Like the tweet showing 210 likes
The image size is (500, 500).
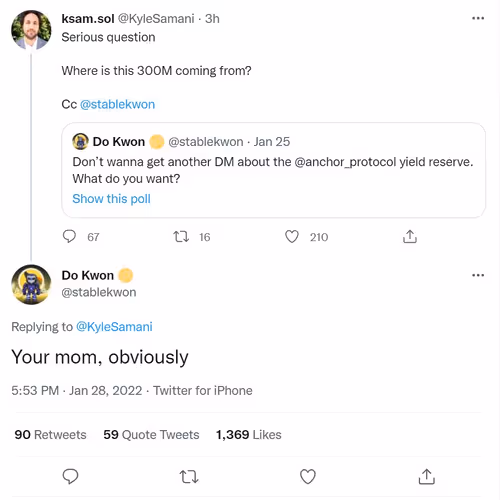292,237
